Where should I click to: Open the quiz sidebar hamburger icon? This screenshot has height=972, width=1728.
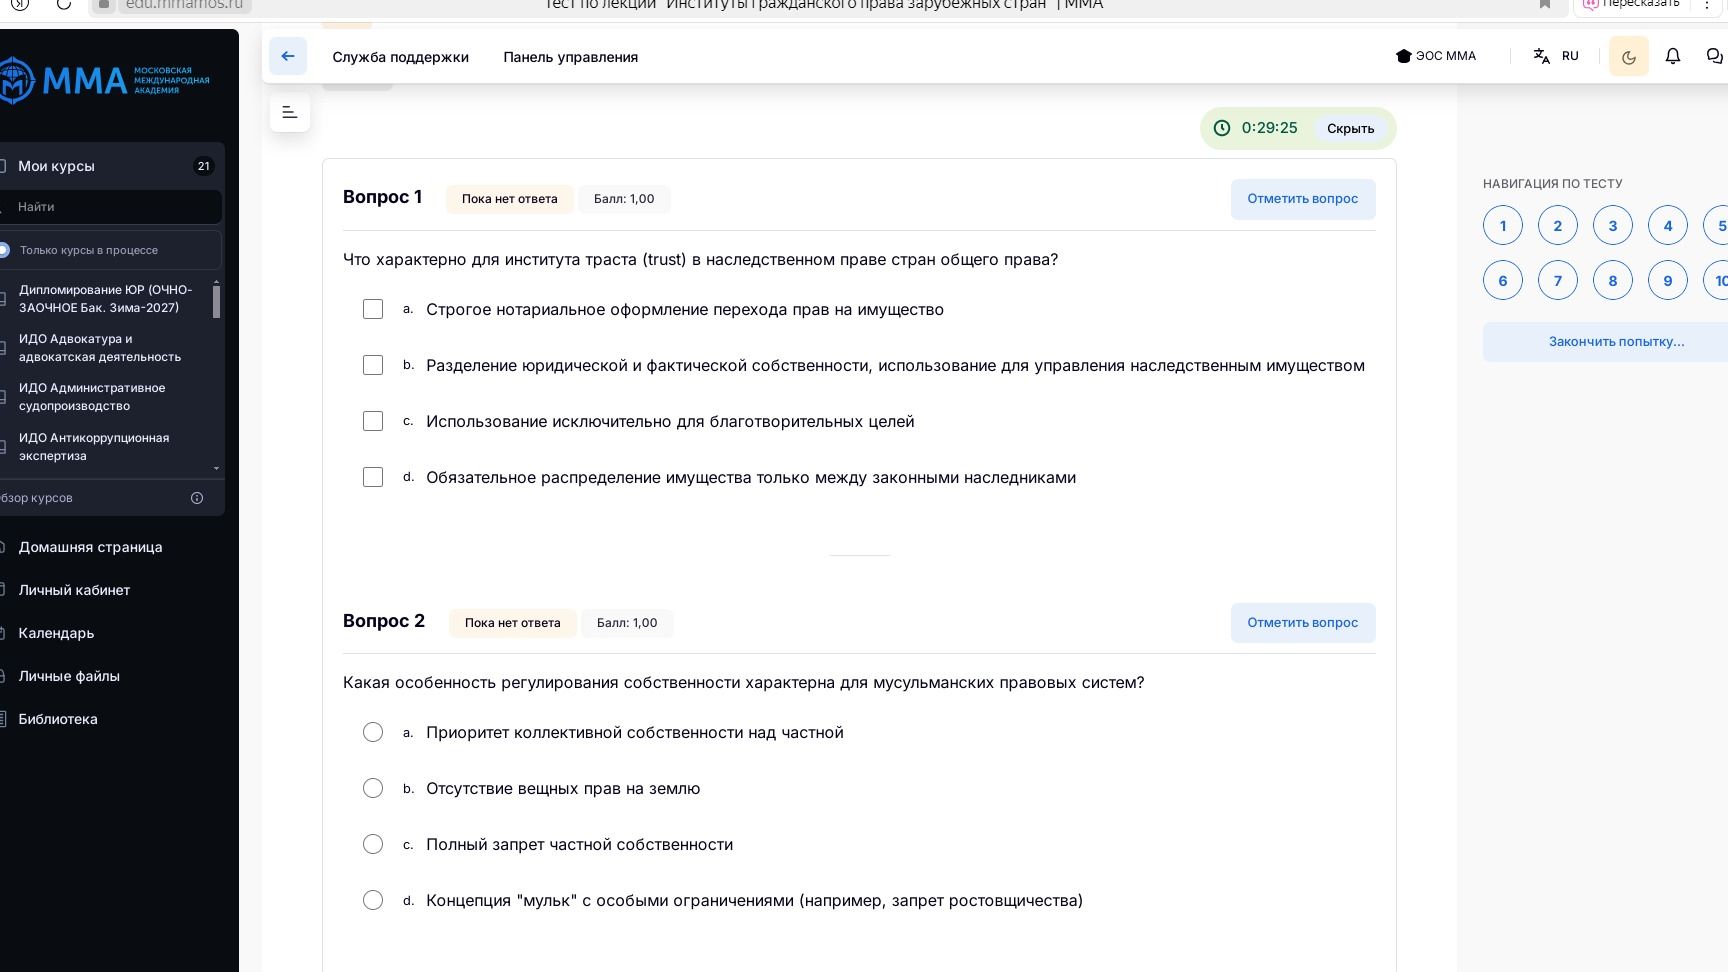tap(290, 112)
